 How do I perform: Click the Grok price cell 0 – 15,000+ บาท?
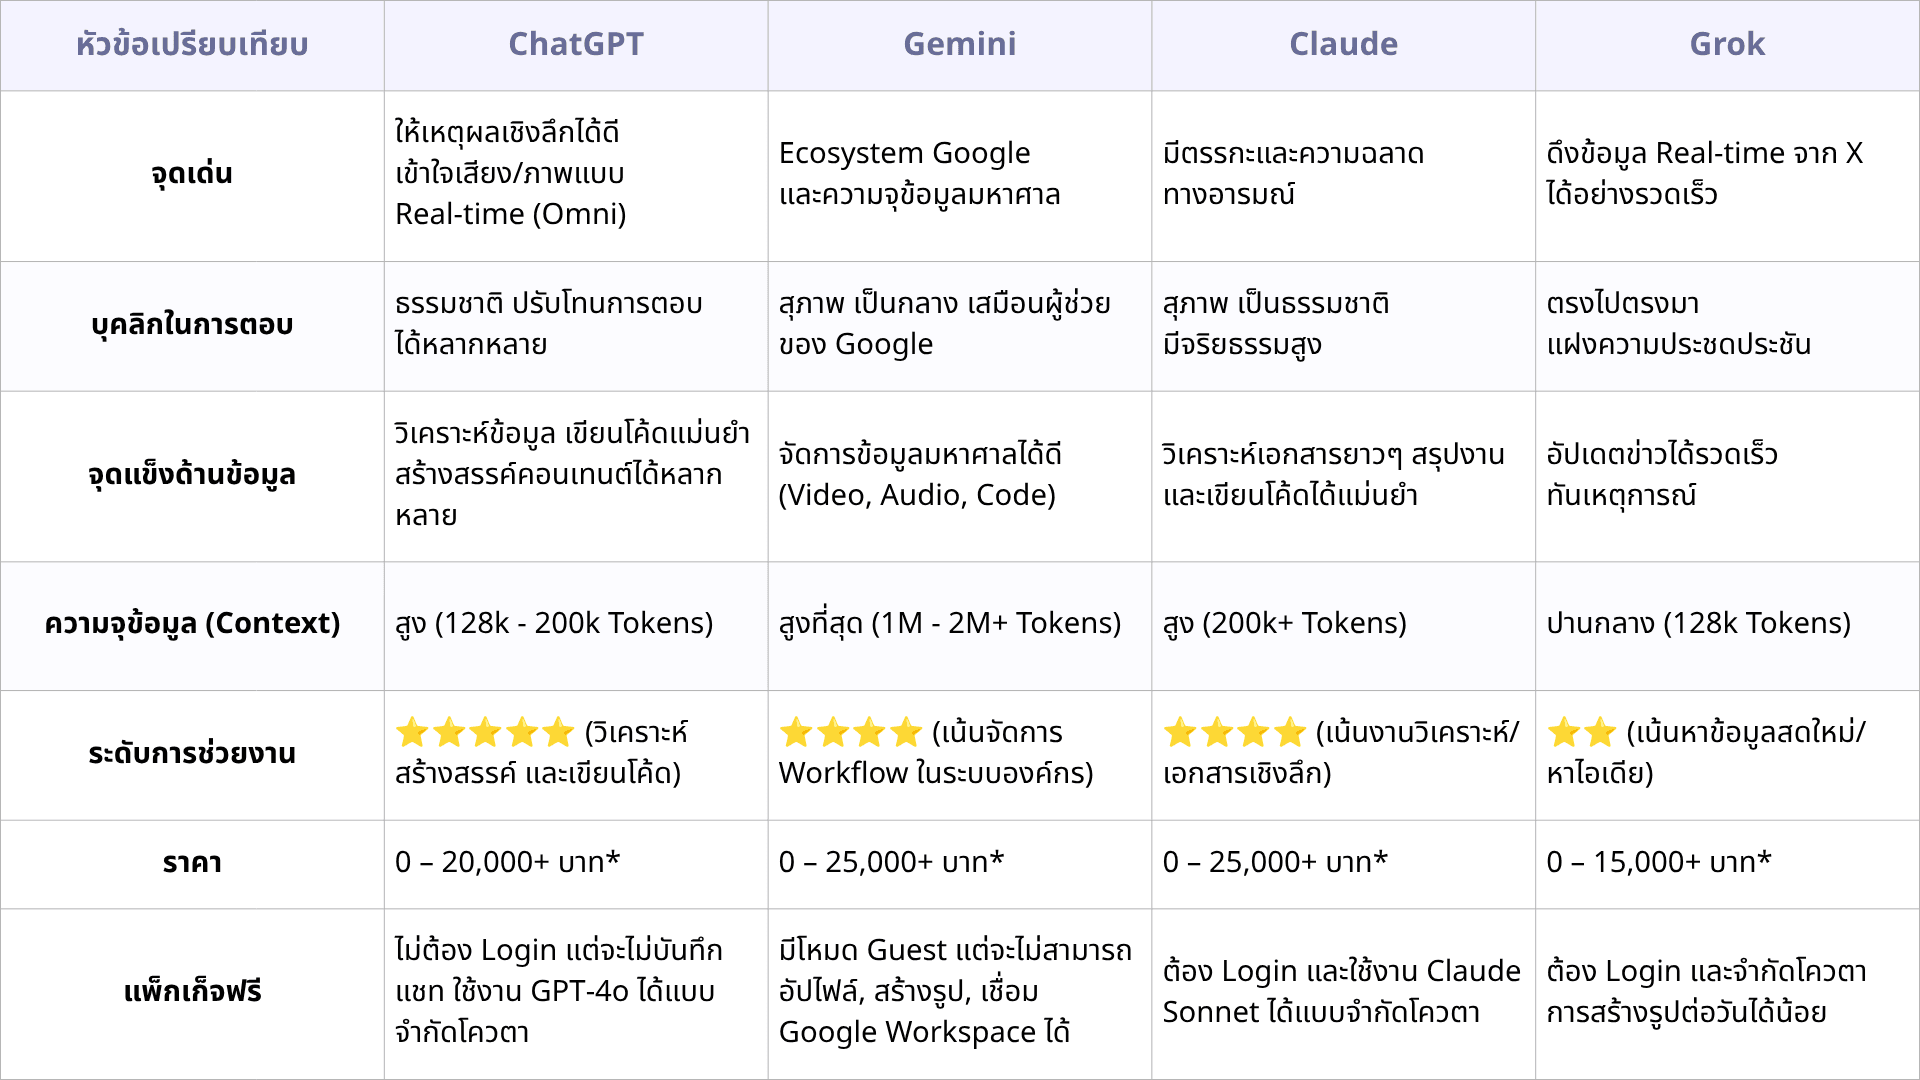[x=1659, y=862]
